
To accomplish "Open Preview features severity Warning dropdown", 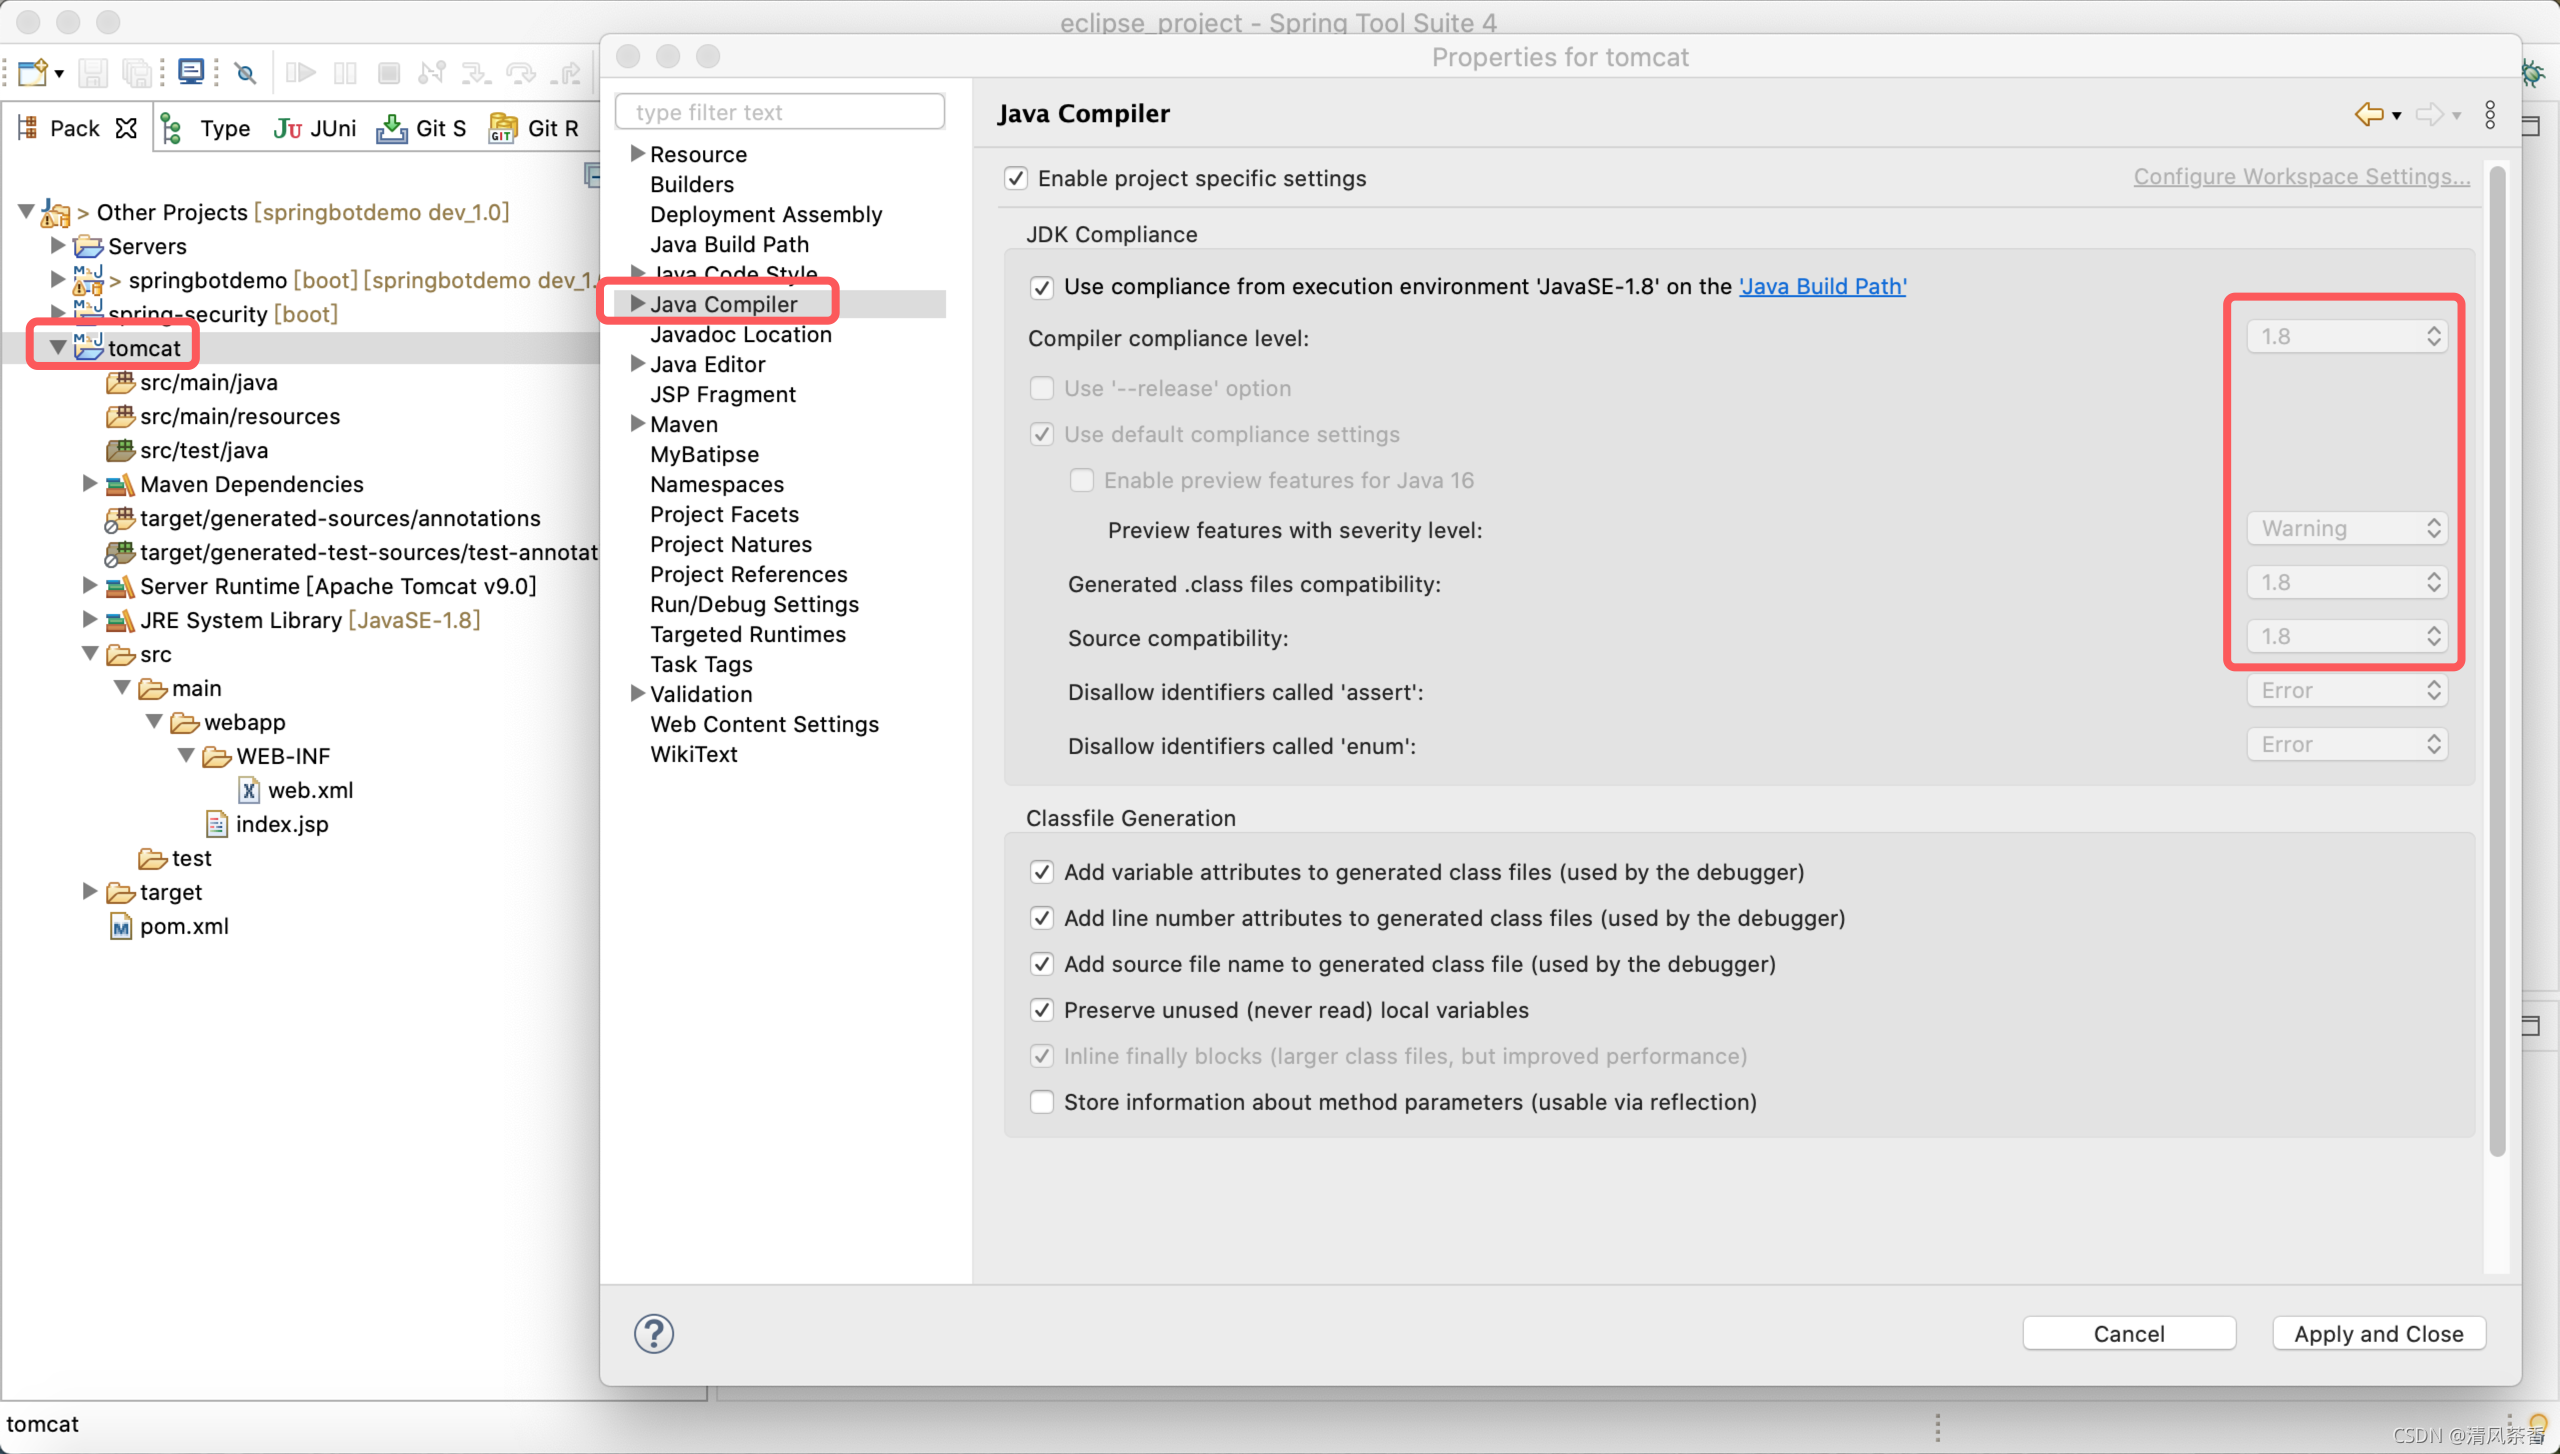I will click(x=2347, y=528).
